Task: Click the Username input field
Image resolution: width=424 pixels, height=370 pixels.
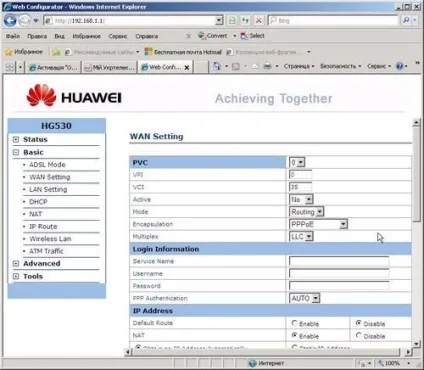Action: tap(339, 273)
